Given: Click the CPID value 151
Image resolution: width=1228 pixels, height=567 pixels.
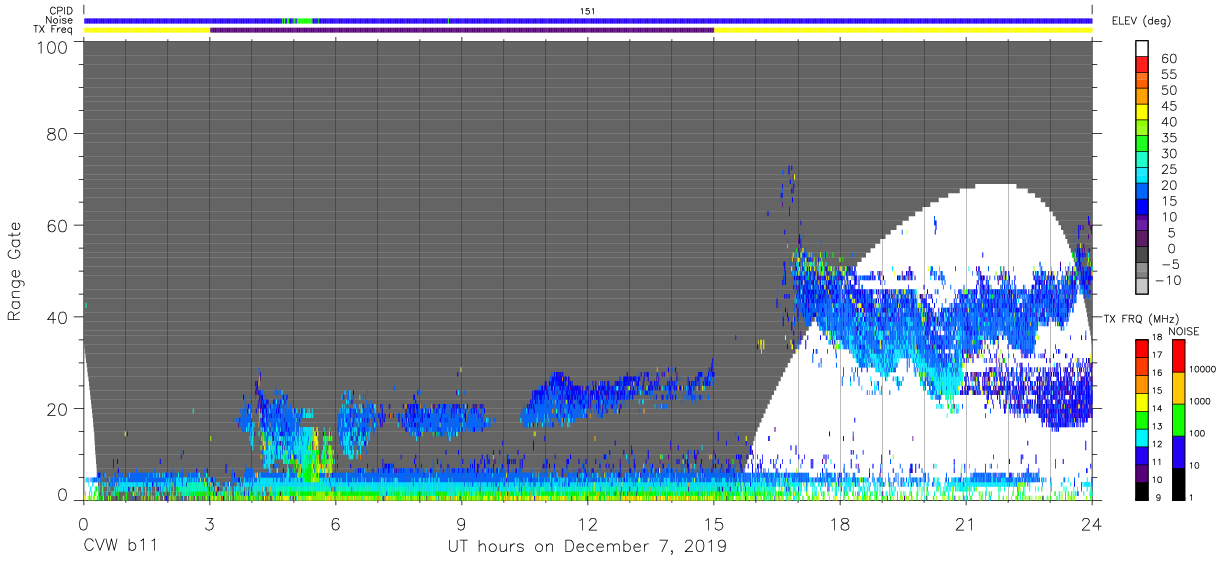Looking at the screenshot, I should (588, 11).
